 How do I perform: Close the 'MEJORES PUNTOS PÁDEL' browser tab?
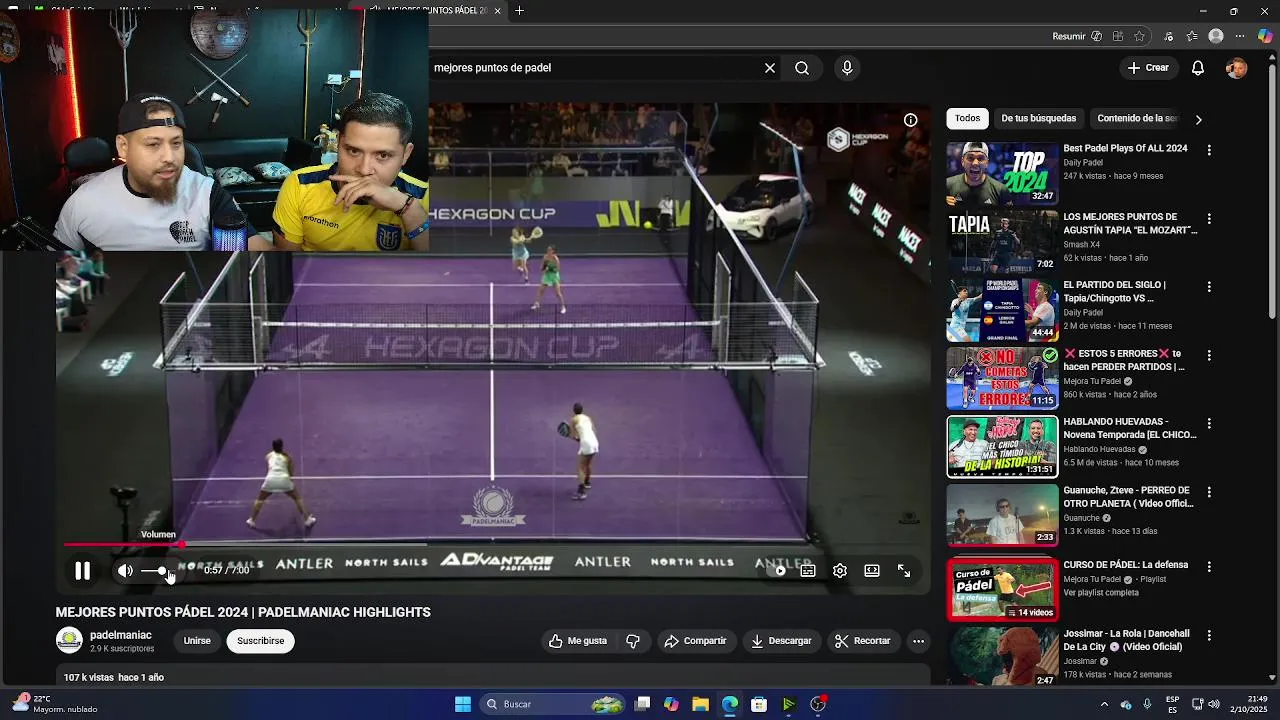[x=497, y=11]
